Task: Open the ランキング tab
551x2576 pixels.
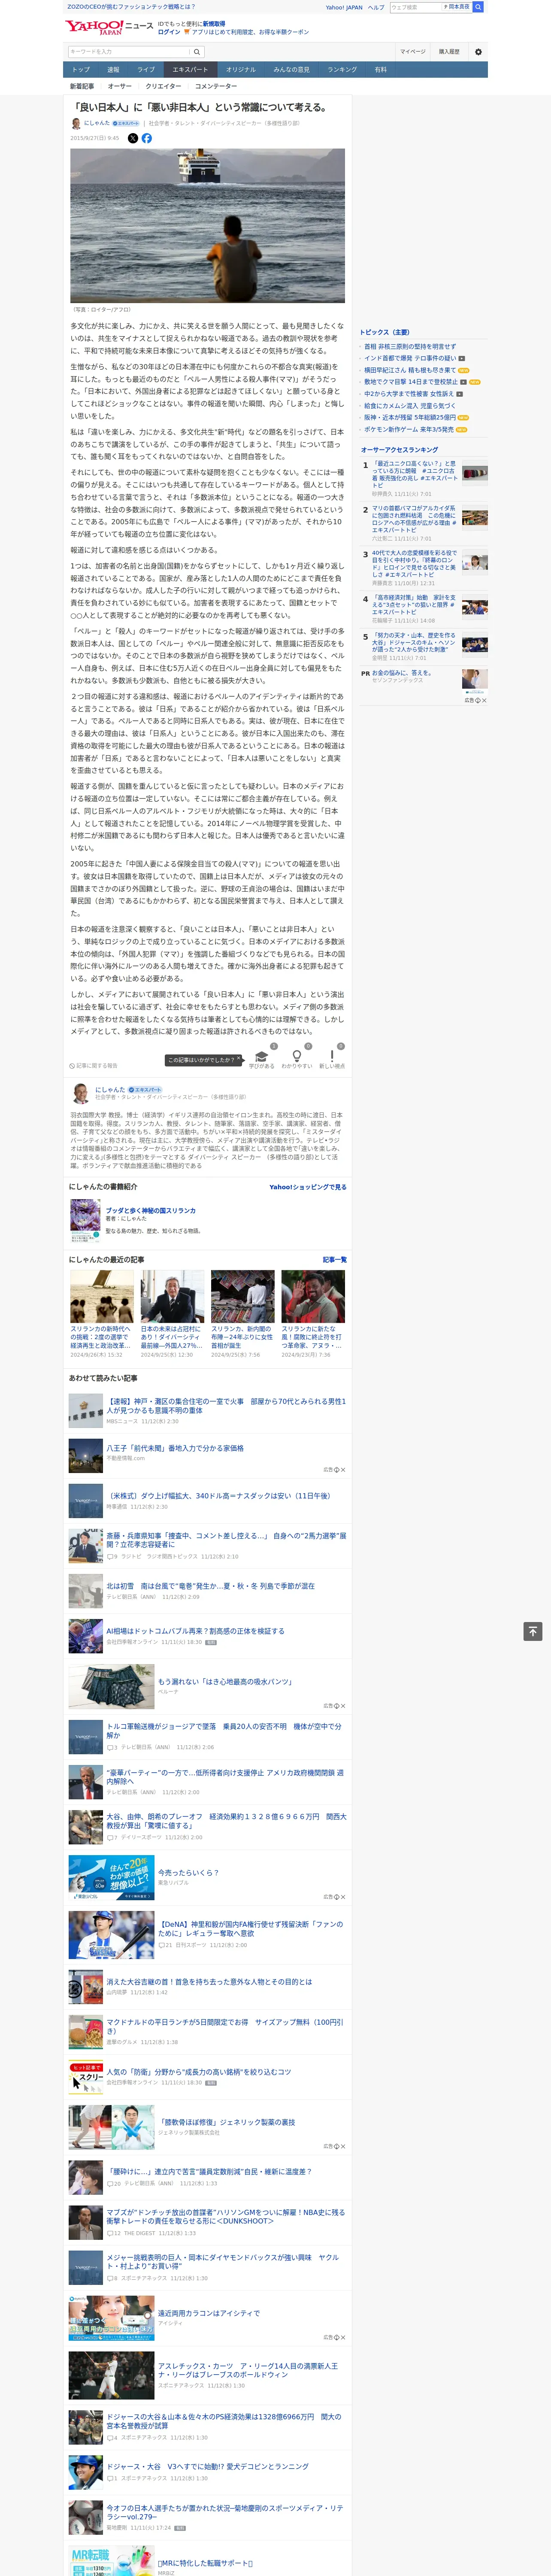Action: 342,70
